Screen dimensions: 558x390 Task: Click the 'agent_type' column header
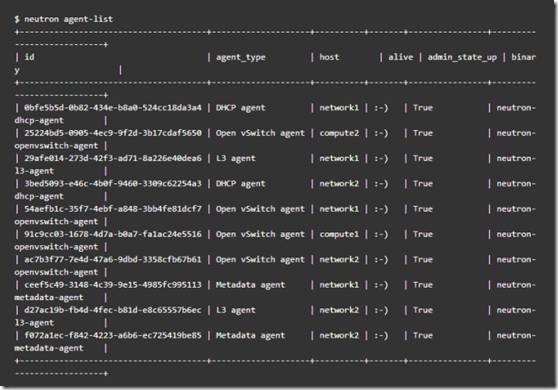coord(241,57)
